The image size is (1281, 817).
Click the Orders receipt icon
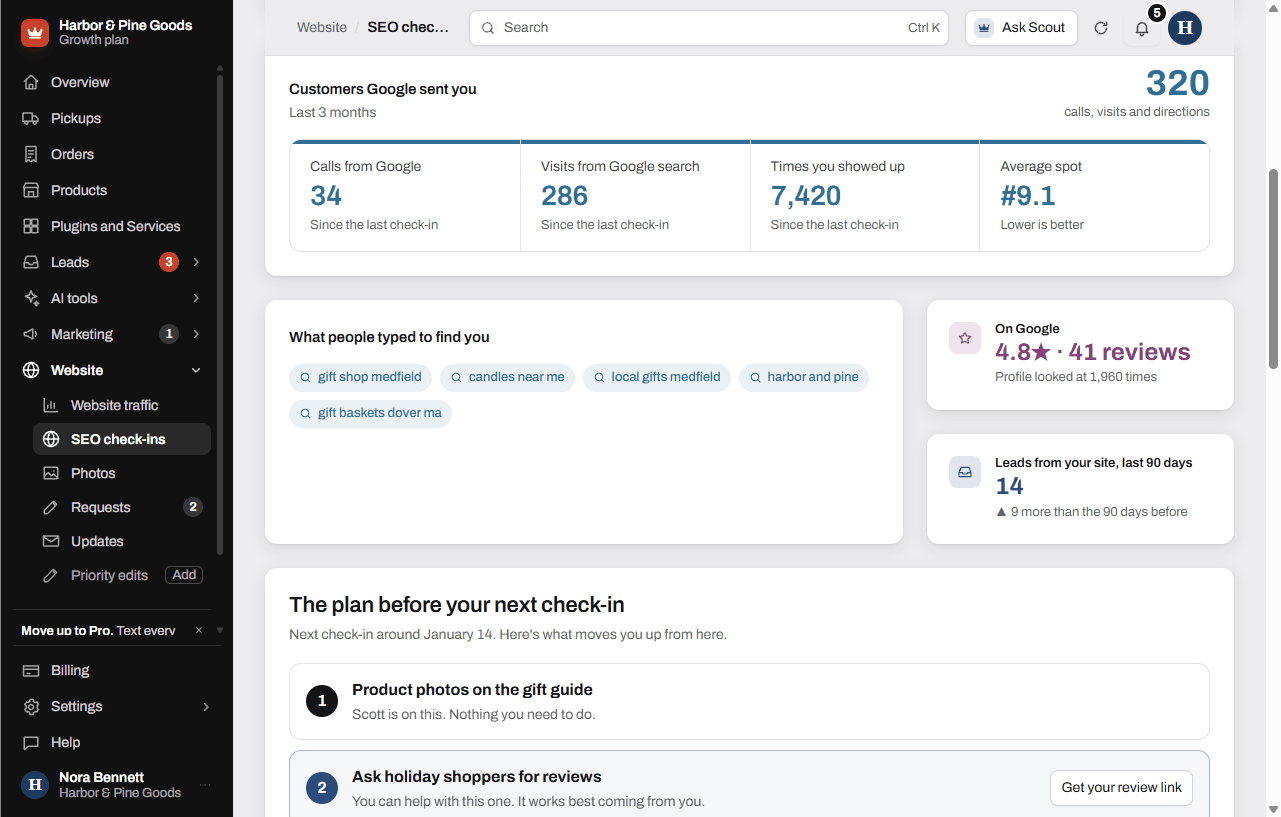coord(31,154)
